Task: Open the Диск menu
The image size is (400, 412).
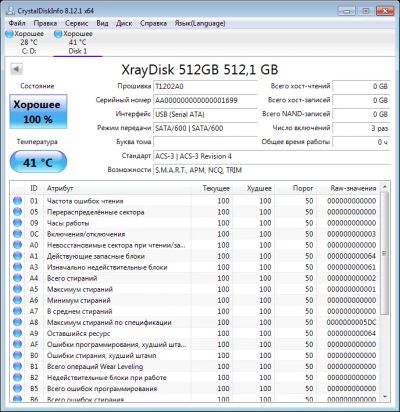Action: tap(124, 23)
